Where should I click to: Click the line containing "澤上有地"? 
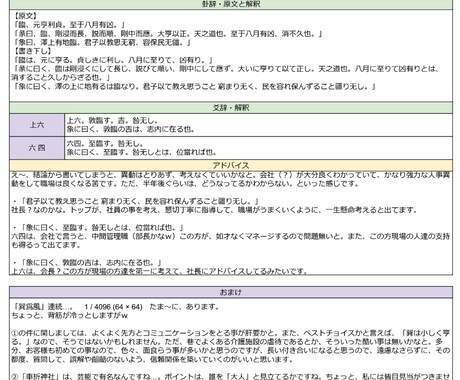point(102,43)
